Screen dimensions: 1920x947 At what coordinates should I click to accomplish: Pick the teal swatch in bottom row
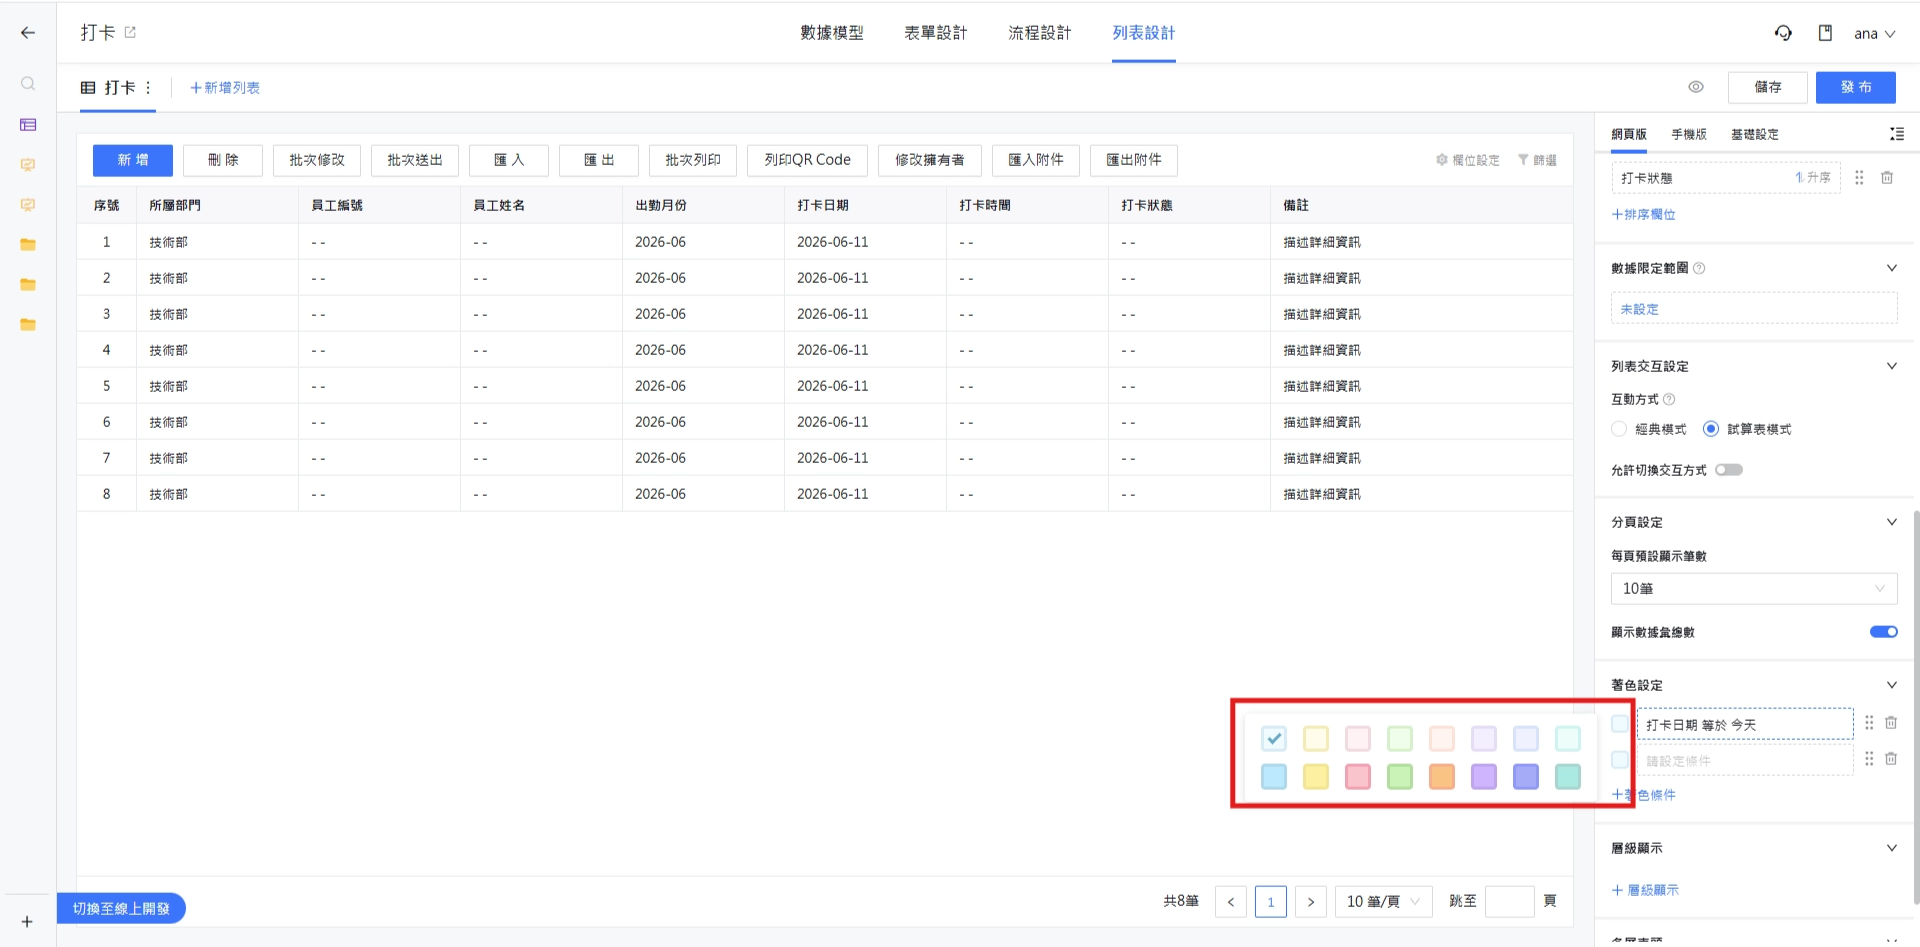point(1568,776)
